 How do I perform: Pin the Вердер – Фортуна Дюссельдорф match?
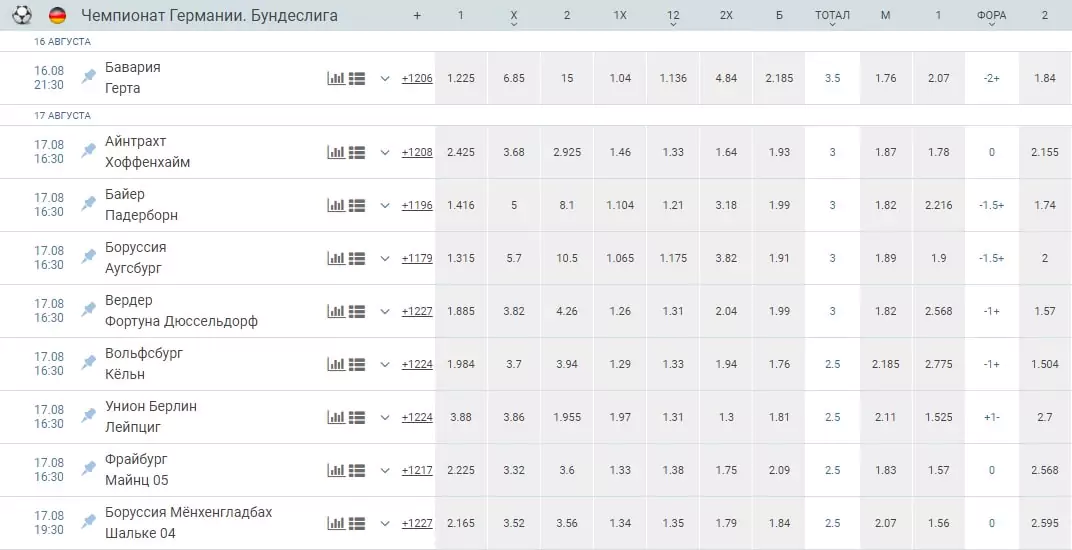[88, 310]
